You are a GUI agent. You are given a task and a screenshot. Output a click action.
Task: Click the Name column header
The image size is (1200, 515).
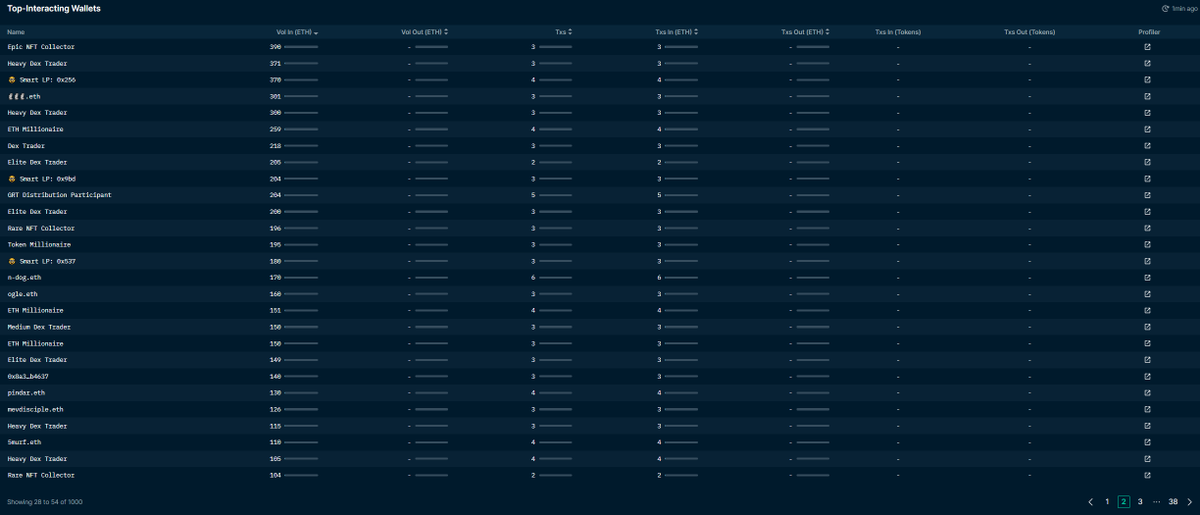click(x=16, y=32)
